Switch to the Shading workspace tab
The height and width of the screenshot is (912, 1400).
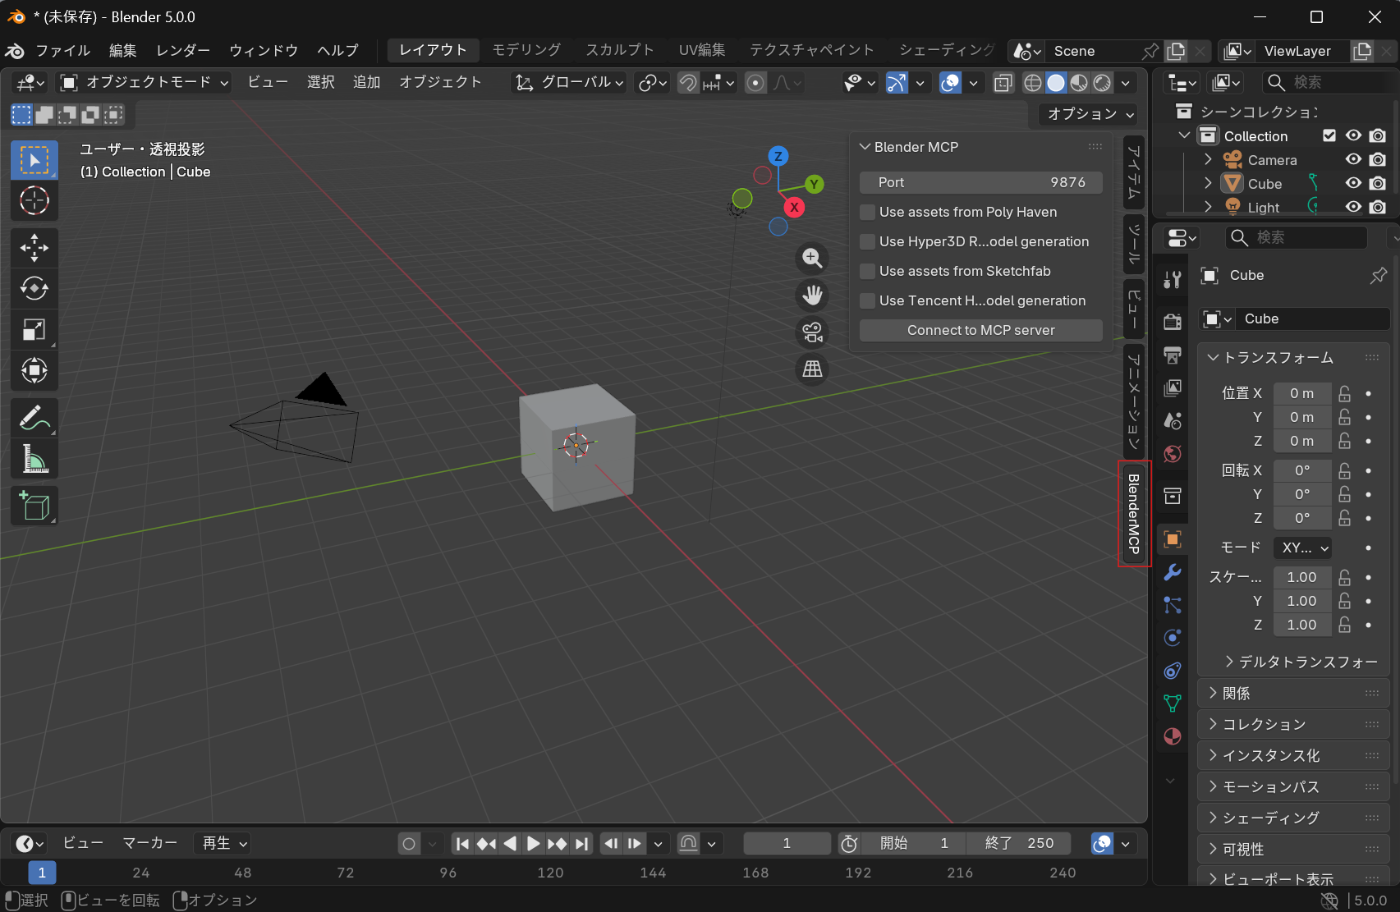coord(944,50)
